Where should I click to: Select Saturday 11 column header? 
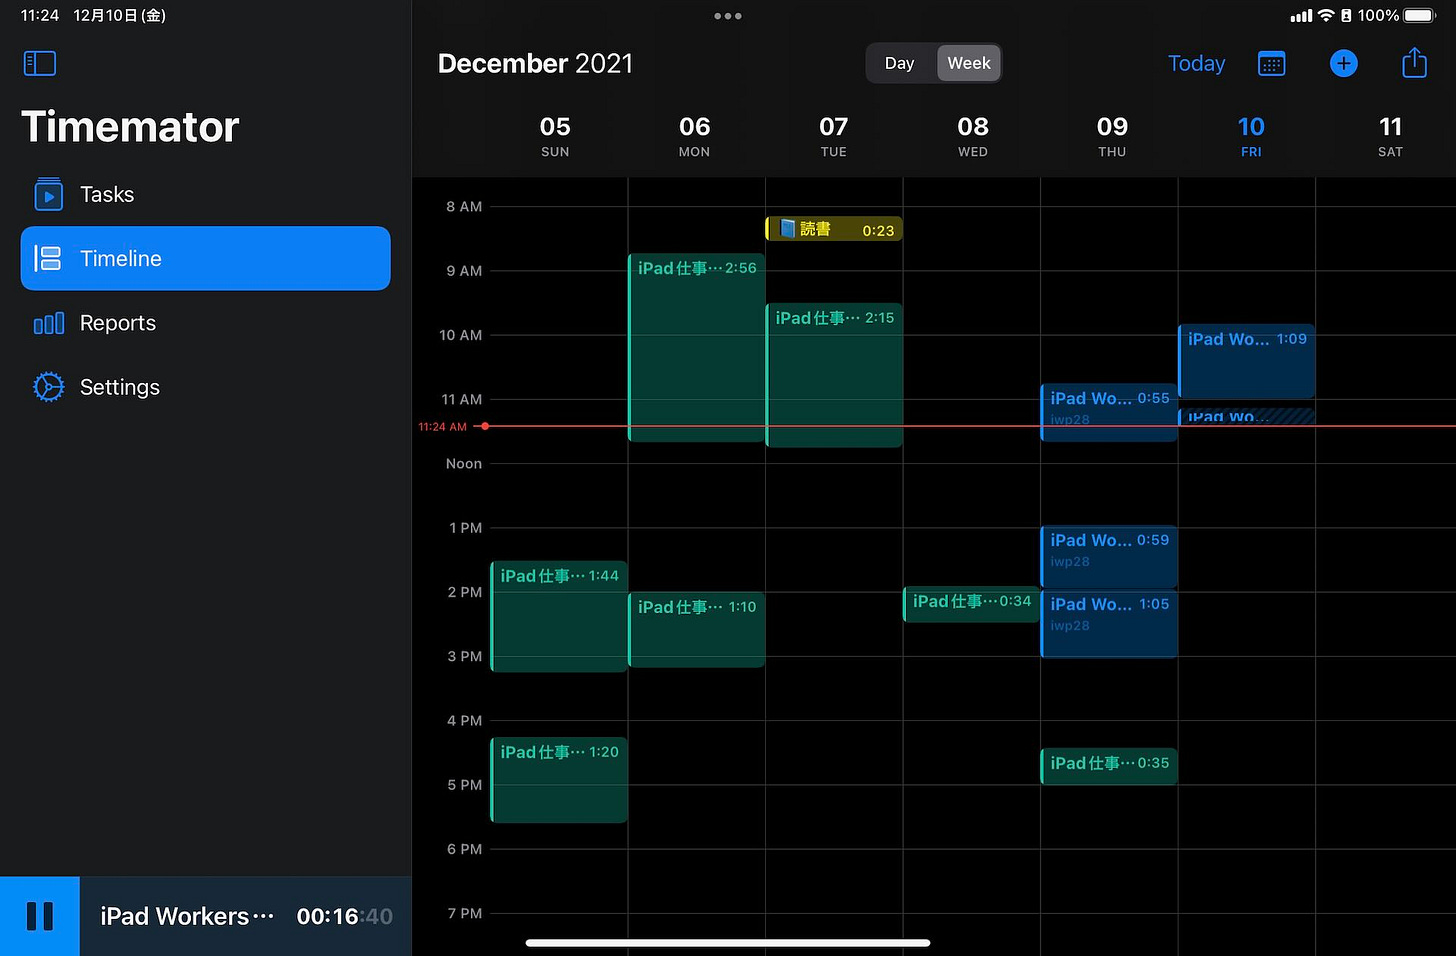point(1390,136)
